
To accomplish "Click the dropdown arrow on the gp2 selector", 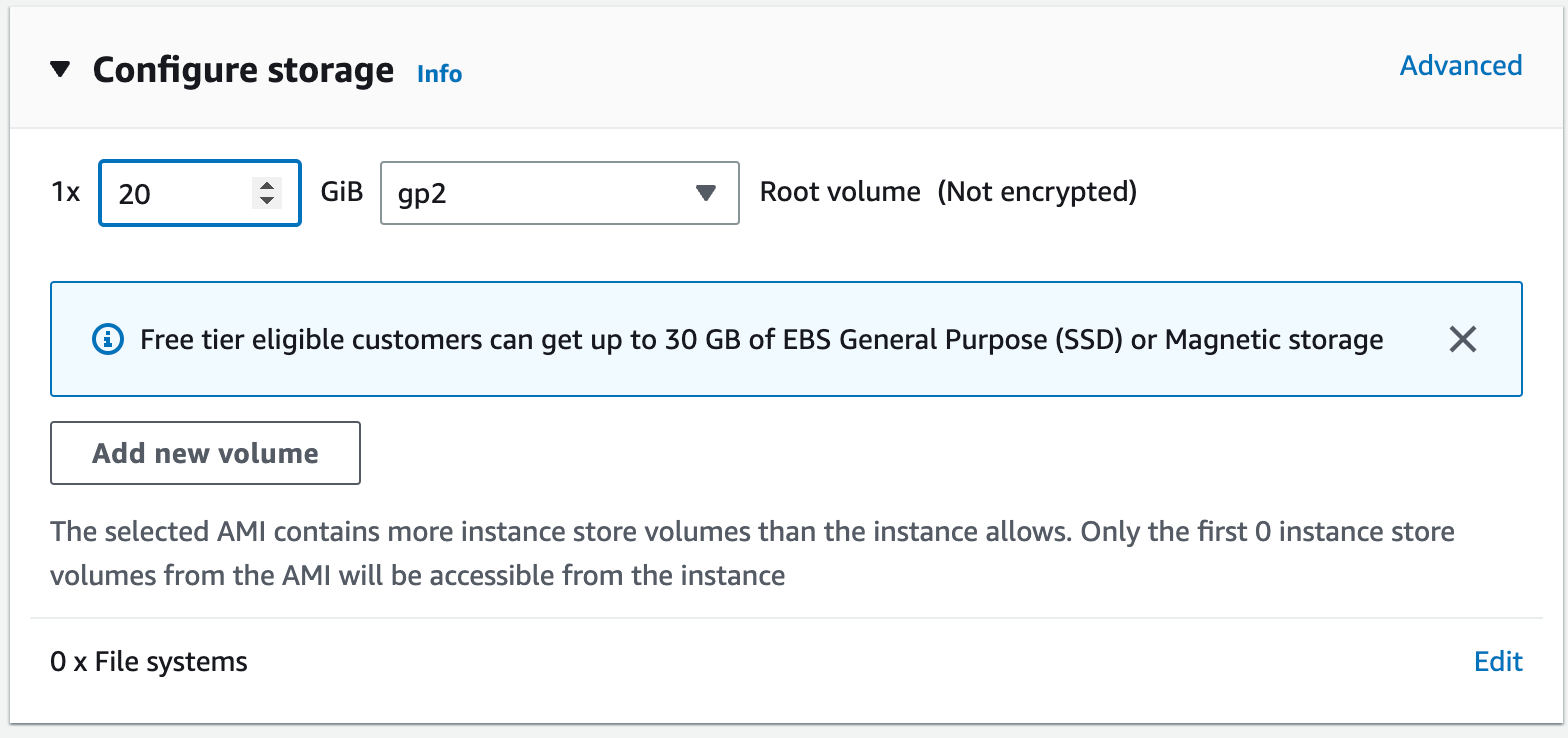I will pyautogui.click(x=706, y=193).
